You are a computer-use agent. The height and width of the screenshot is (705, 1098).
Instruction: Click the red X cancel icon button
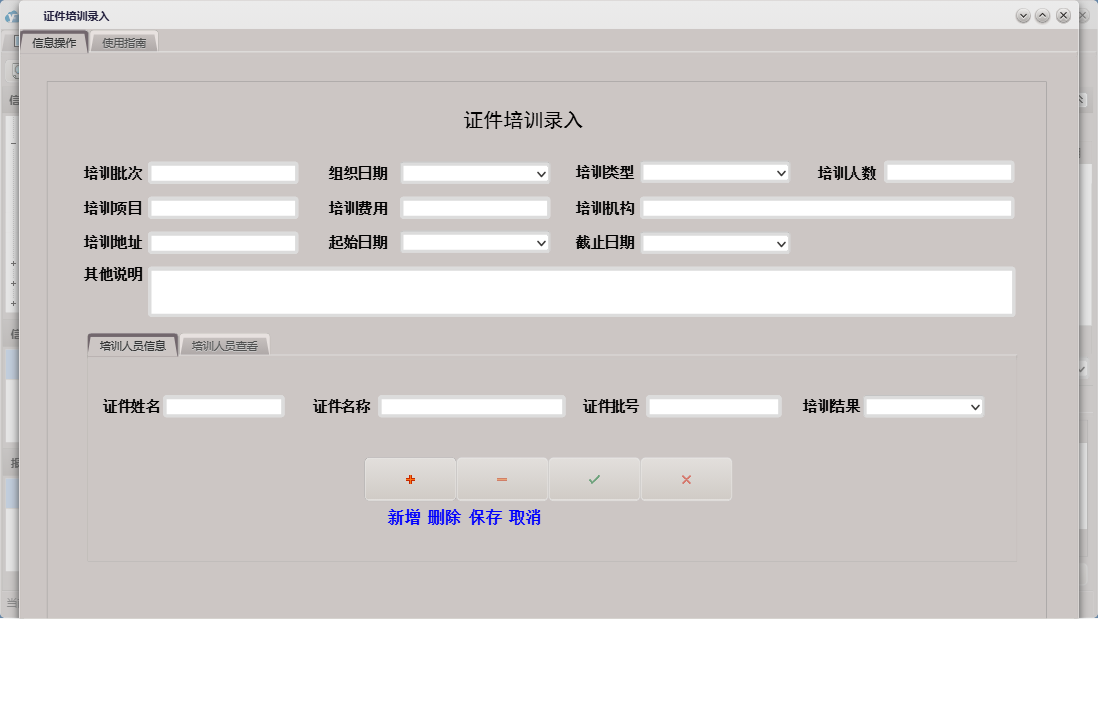coord(687,479)
